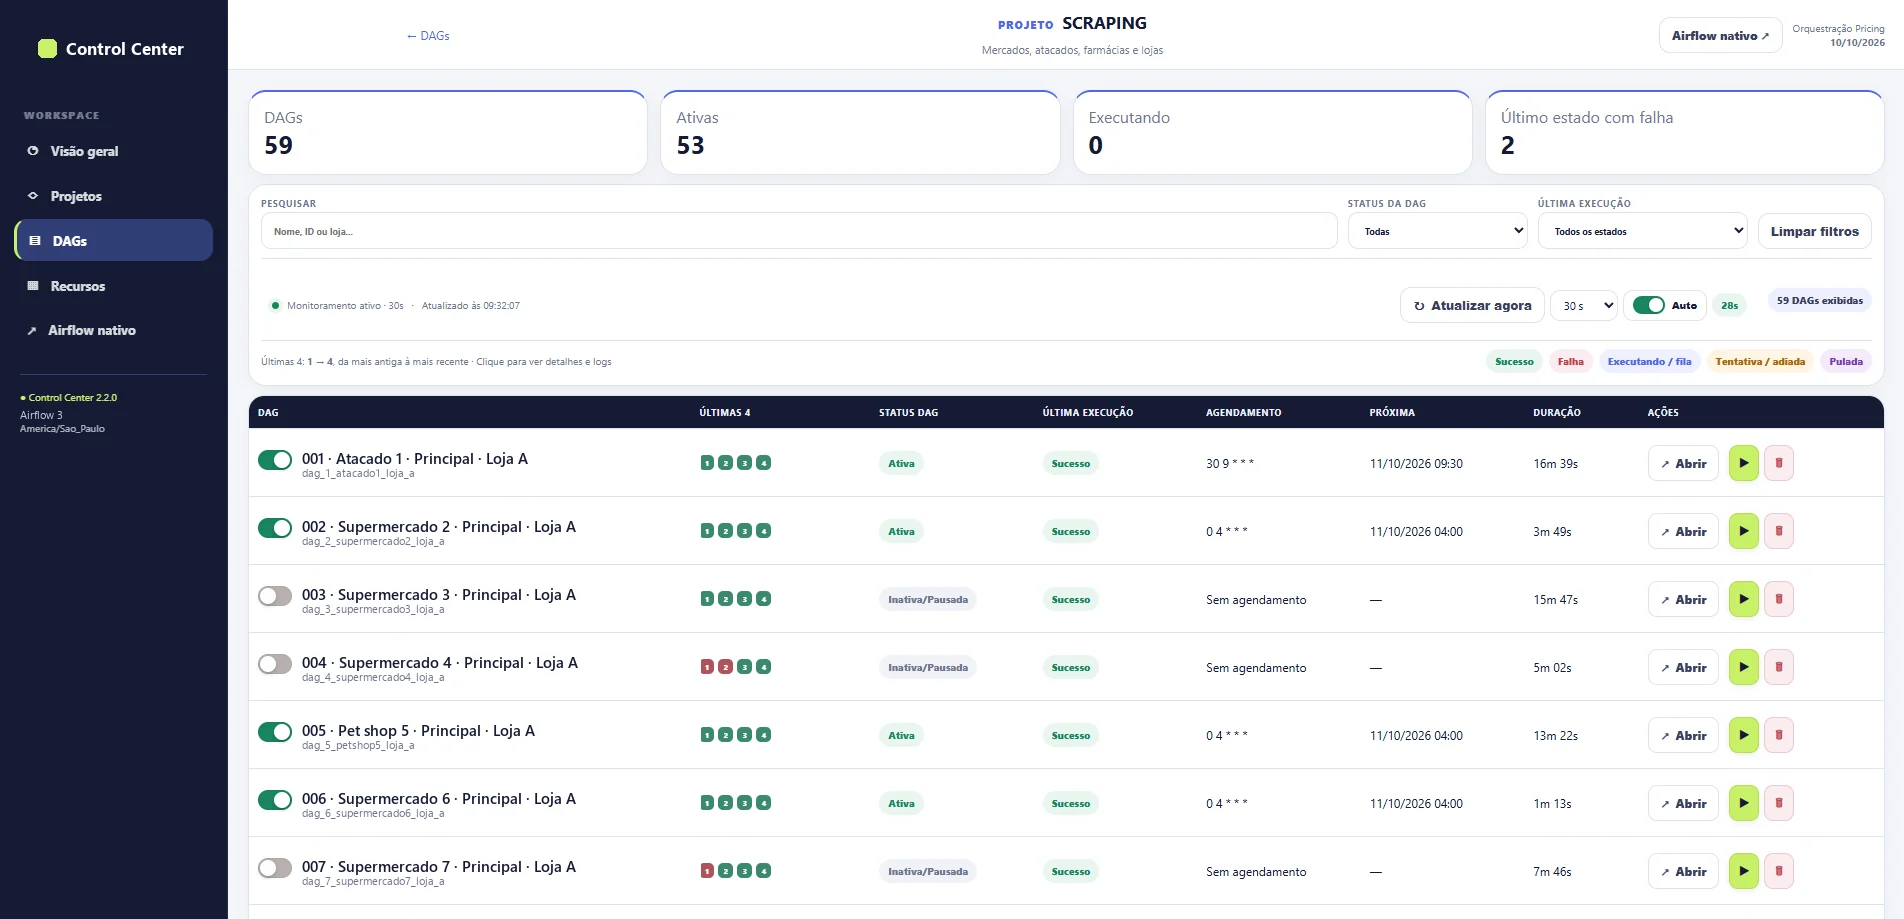Run DAG 004 Supermercado 4 play icon
The image size is (1904, 919).
pyautogui.click(x=1743, y=667)
